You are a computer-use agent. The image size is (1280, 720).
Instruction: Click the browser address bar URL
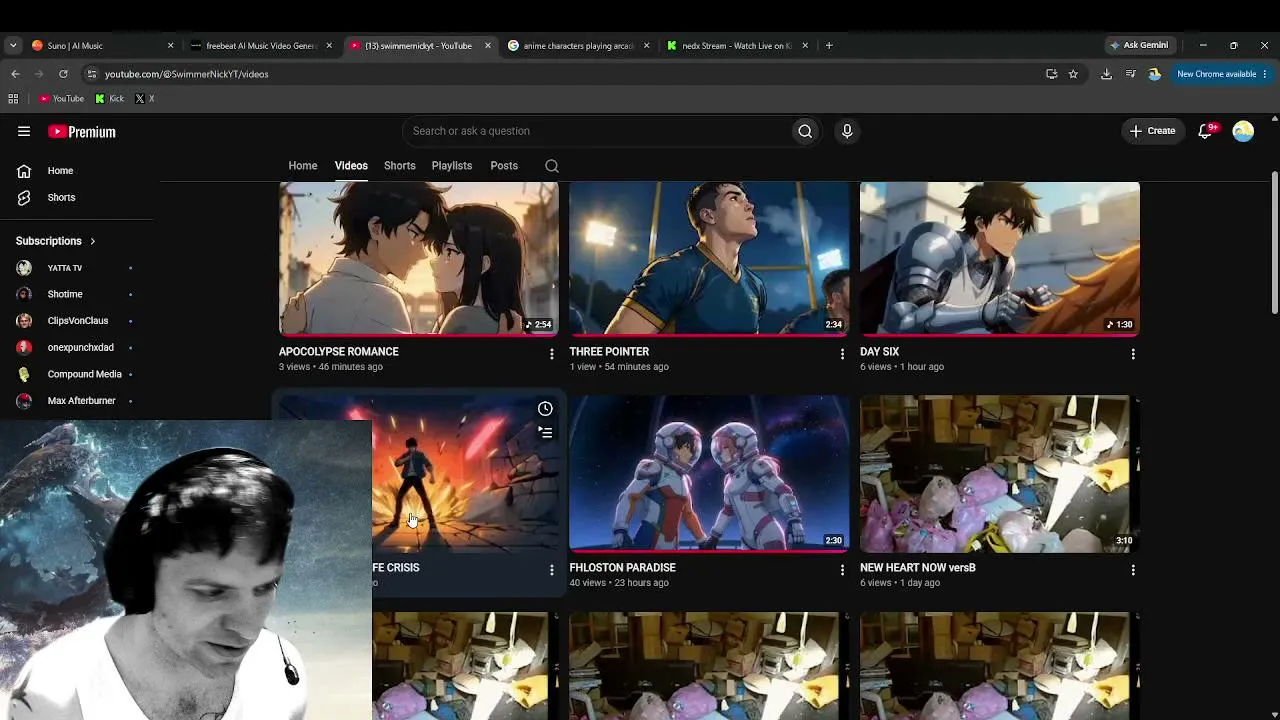[186, 74]
